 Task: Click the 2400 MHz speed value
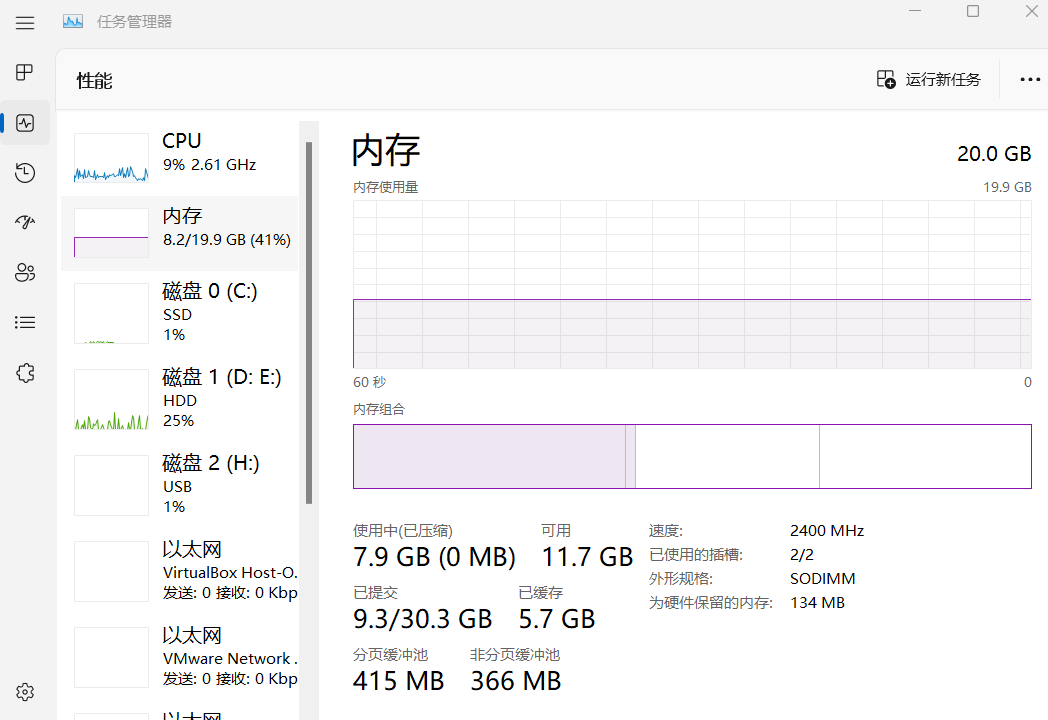[x=827, y=531]
